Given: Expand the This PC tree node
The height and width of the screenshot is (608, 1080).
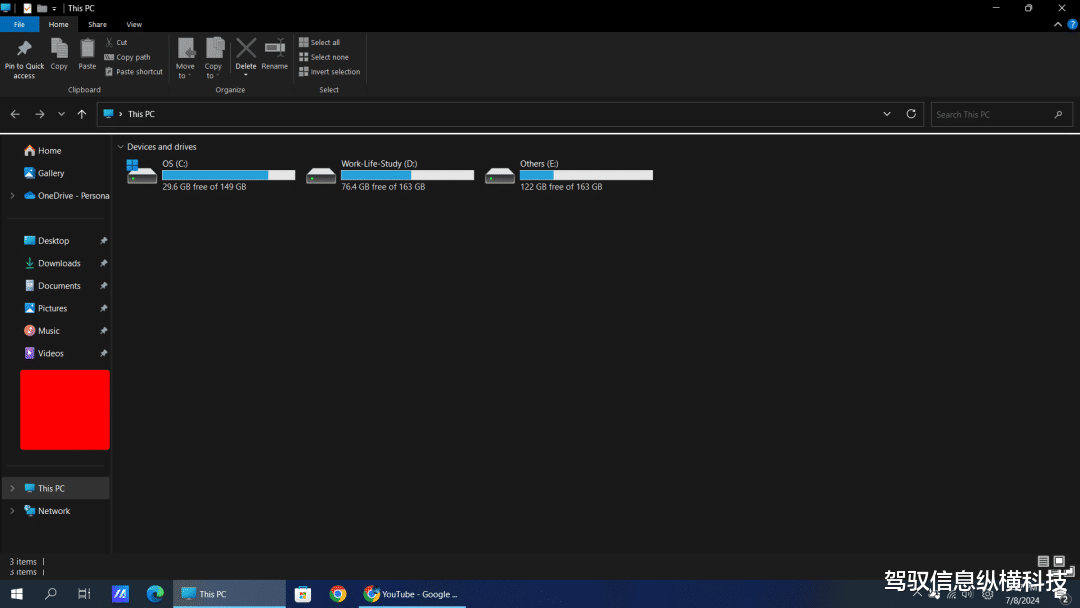Looking at the screenshot, I should (12, 488).
